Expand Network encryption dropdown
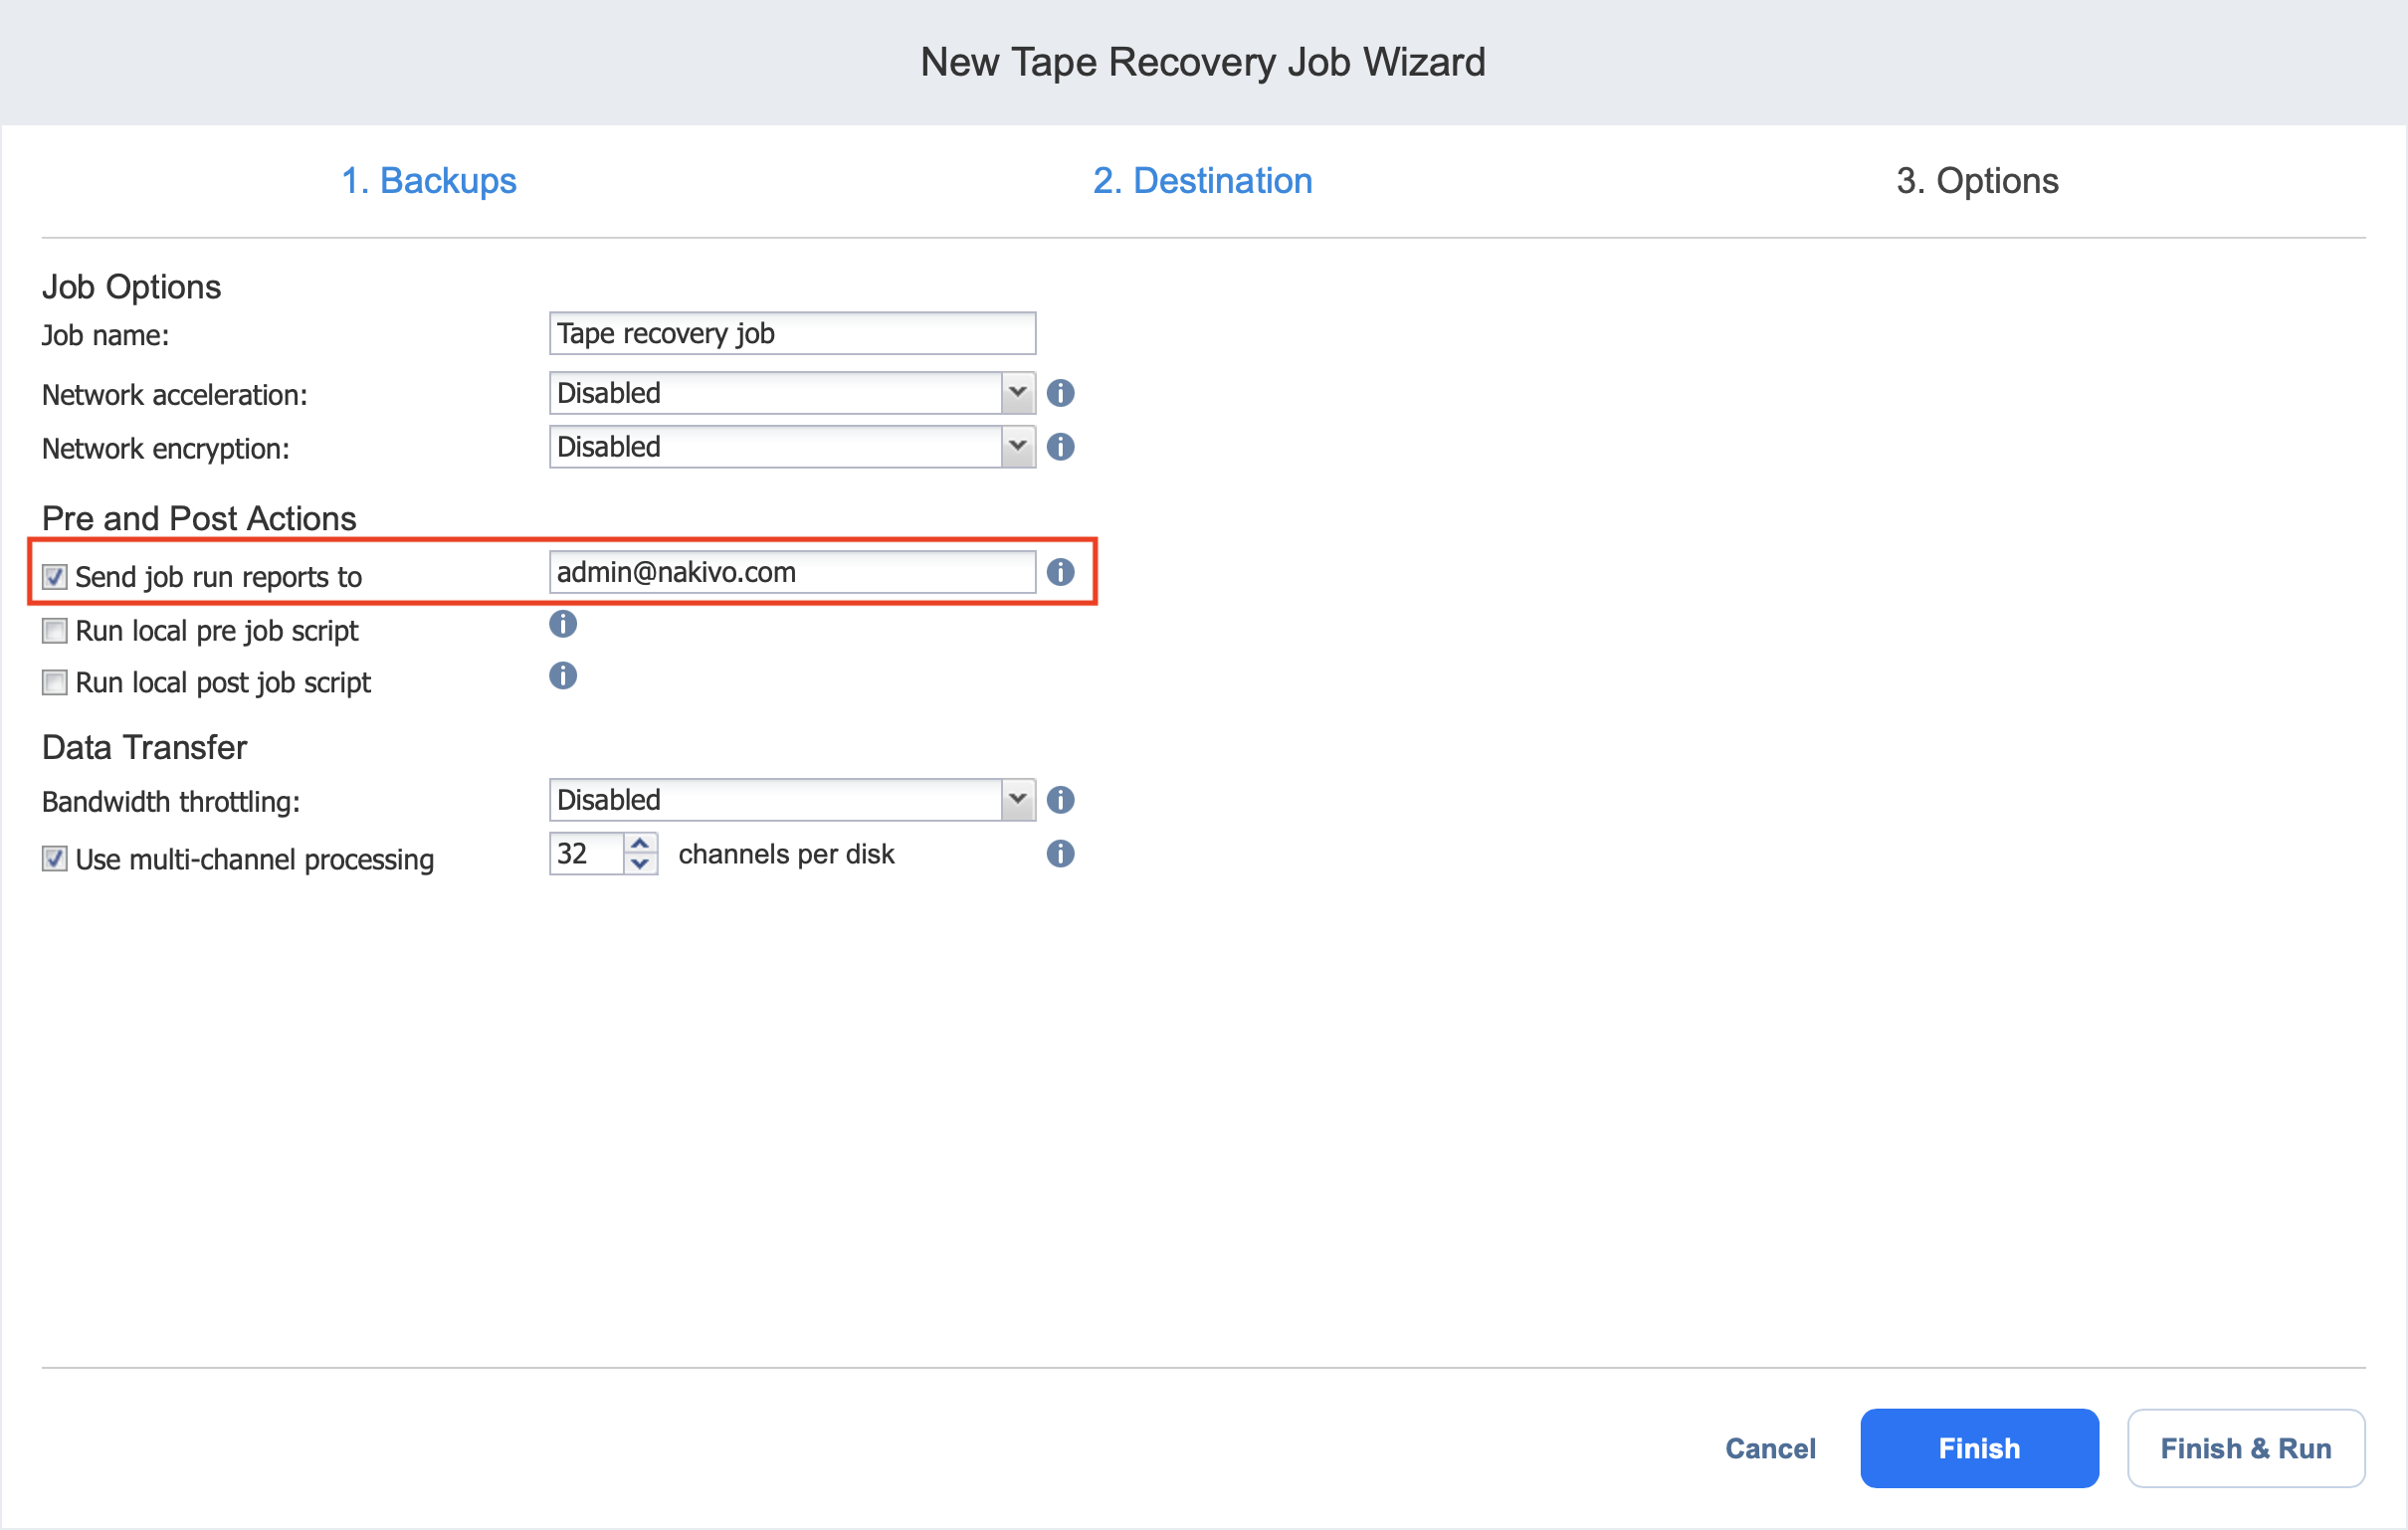The image size is (2408, 1530). click(1018, 447)
